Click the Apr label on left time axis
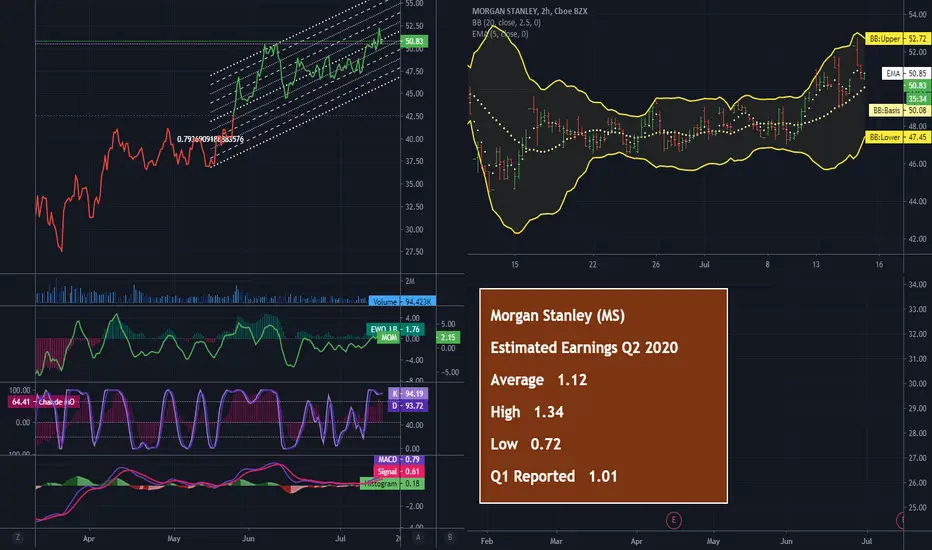The width and height of the screenshot is (932, 550). pos(89,539)
